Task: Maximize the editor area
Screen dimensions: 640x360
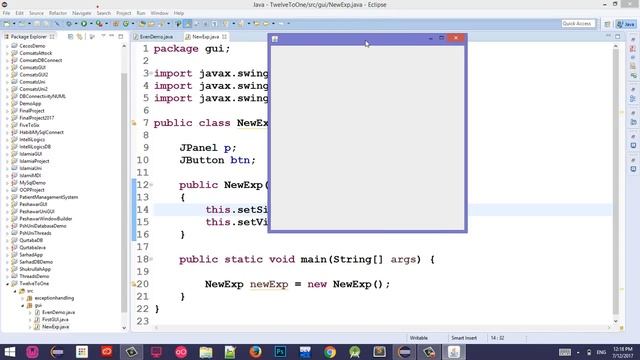Action: [618, 36]
